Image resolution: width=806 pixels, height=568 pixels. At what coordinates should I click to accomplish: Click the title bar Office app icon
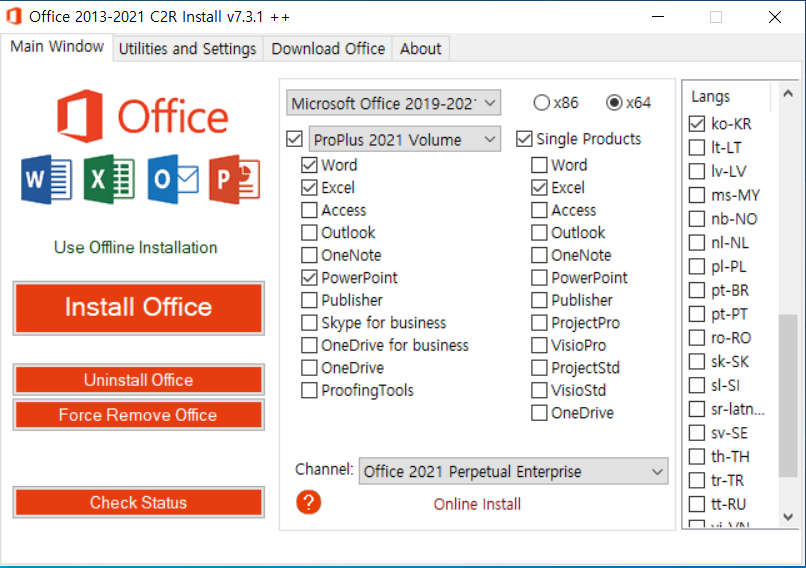[x=14, y=16]
